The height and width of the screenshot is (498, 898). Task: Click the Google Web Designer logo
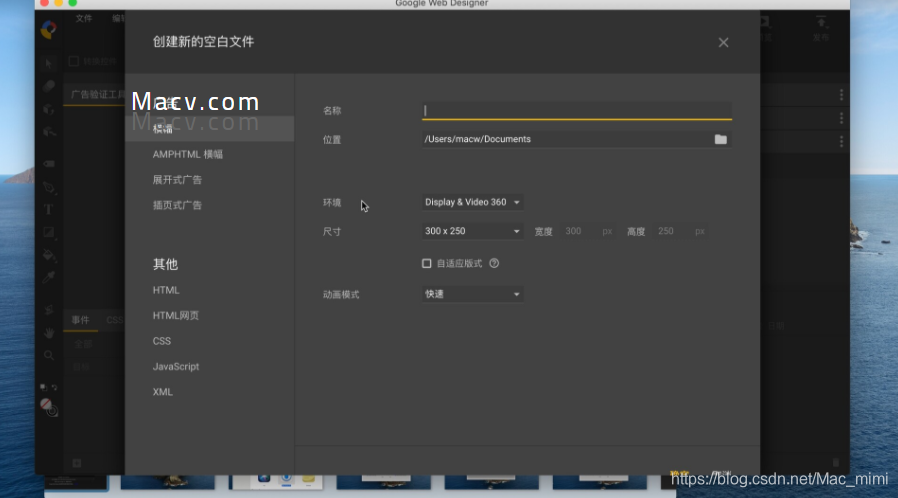click(49, 29)
